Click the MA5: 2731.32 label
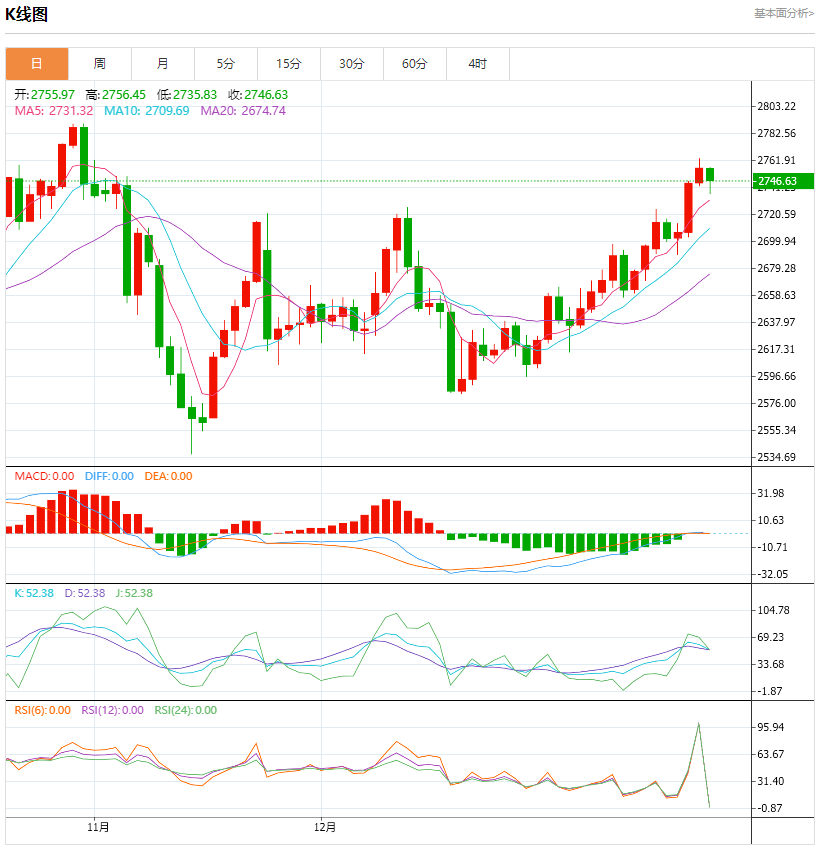This screenshot has height=846, width=817. pyautogui.click(x=54, y=111)
